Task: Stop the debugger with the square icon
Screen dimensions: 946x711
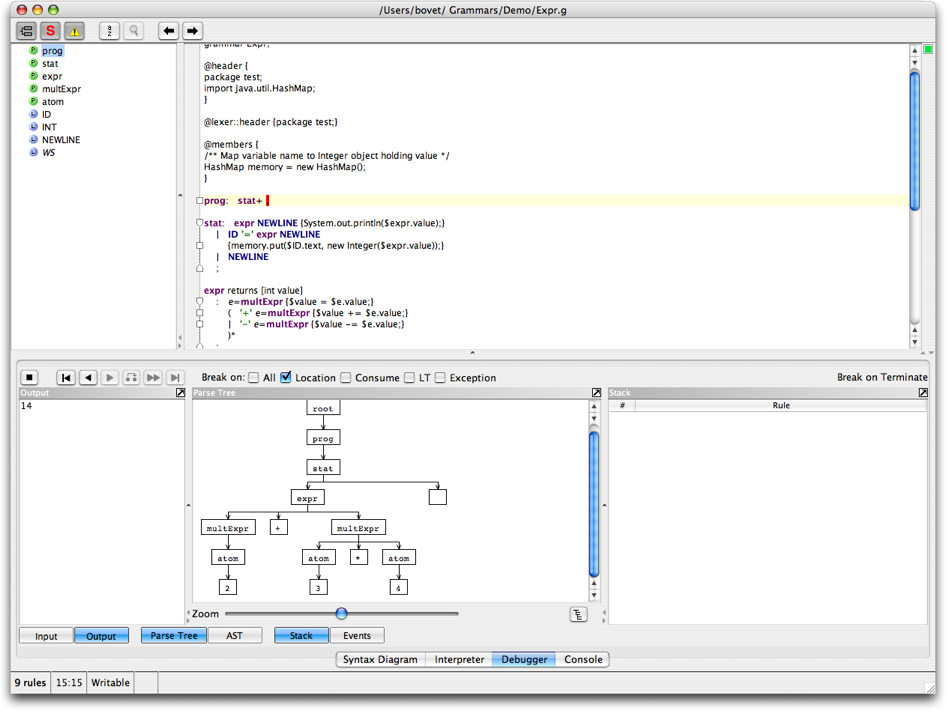Action: 29,378
